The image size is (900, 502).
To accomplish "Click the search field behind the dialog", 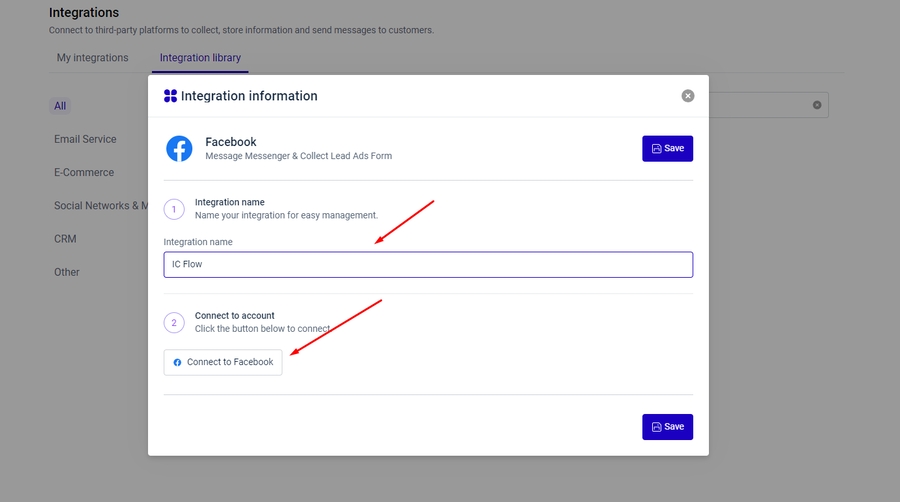I will [x=760, y=105].
